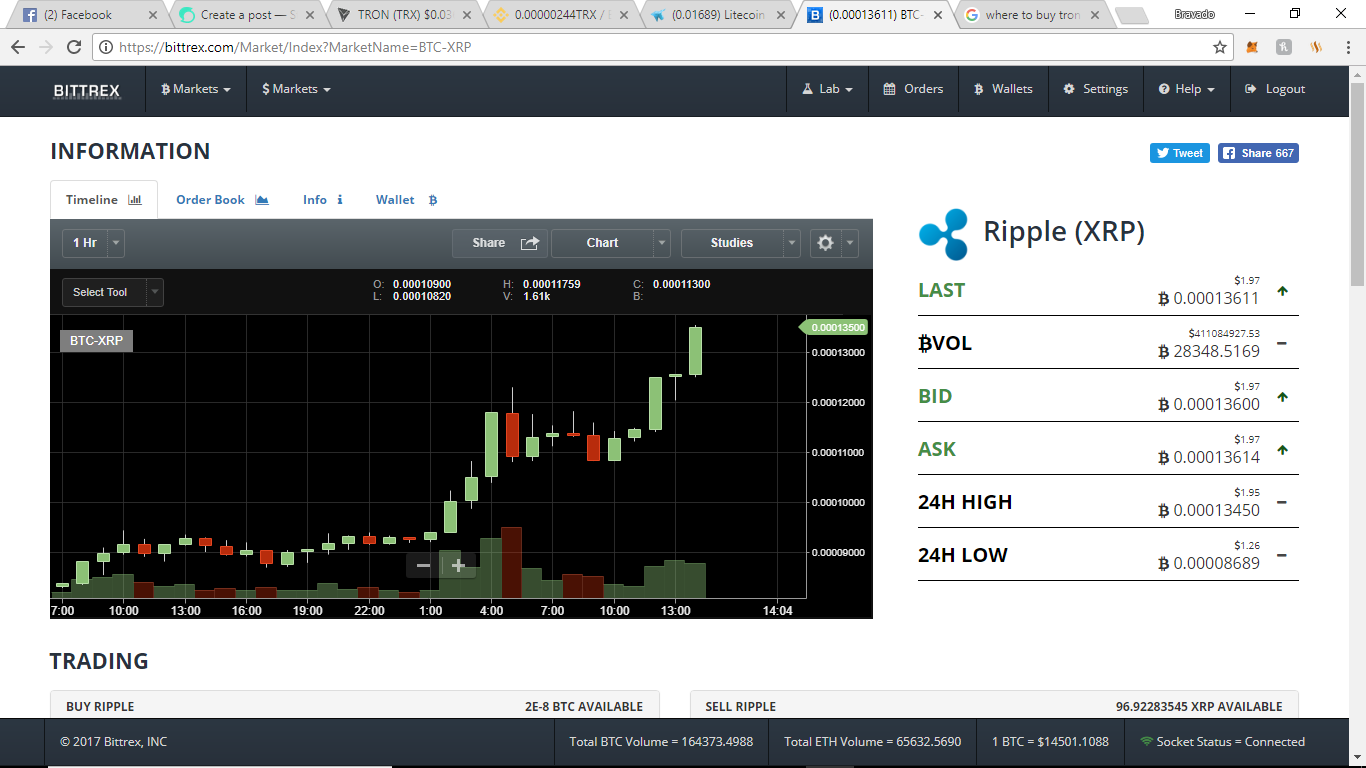This screenshot has height=768, width=1366.
Task: Click the Socket Status connection icon
Action: (1146, 742)
